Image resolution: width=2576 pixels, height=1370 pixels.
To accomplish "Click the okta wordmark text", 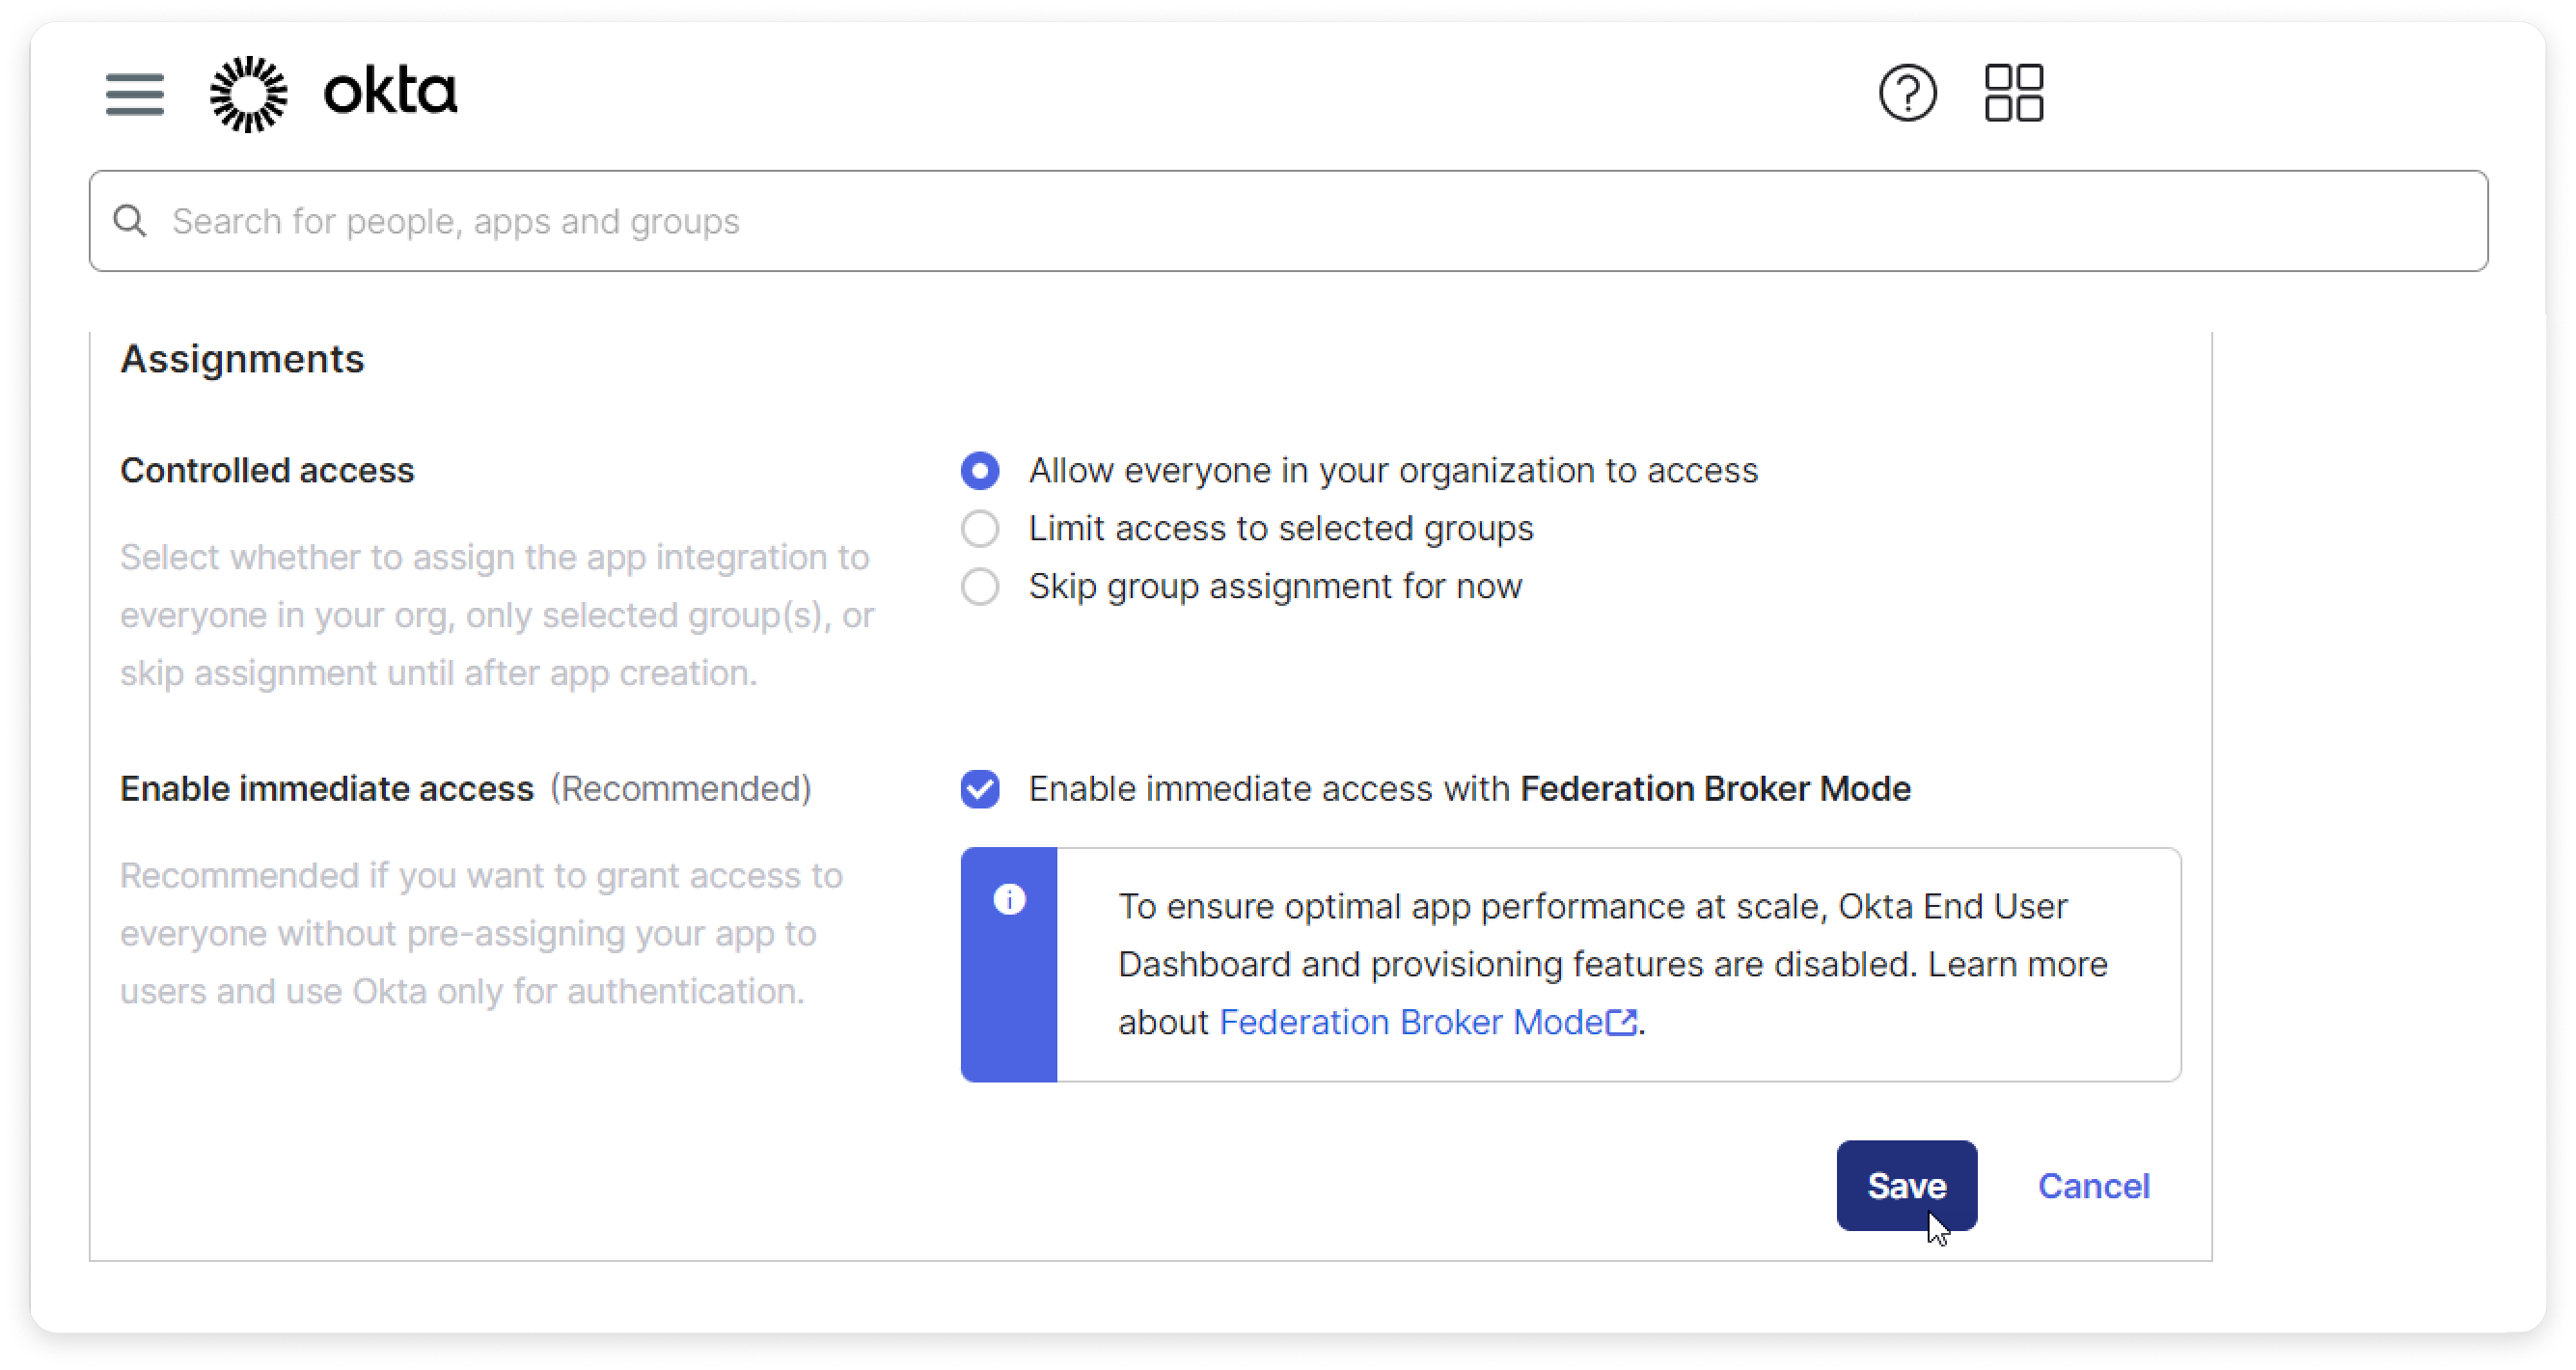I will click(390, 92).
